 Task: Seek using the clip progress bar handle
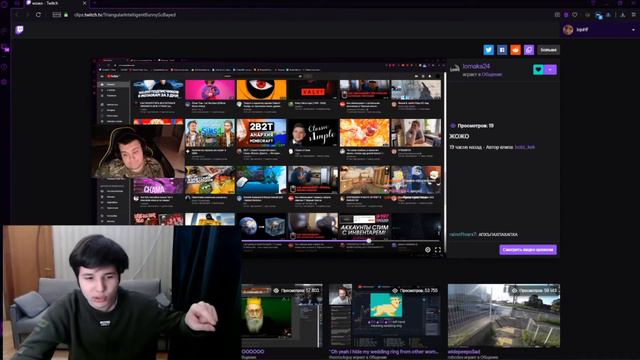tap(369, 241)
